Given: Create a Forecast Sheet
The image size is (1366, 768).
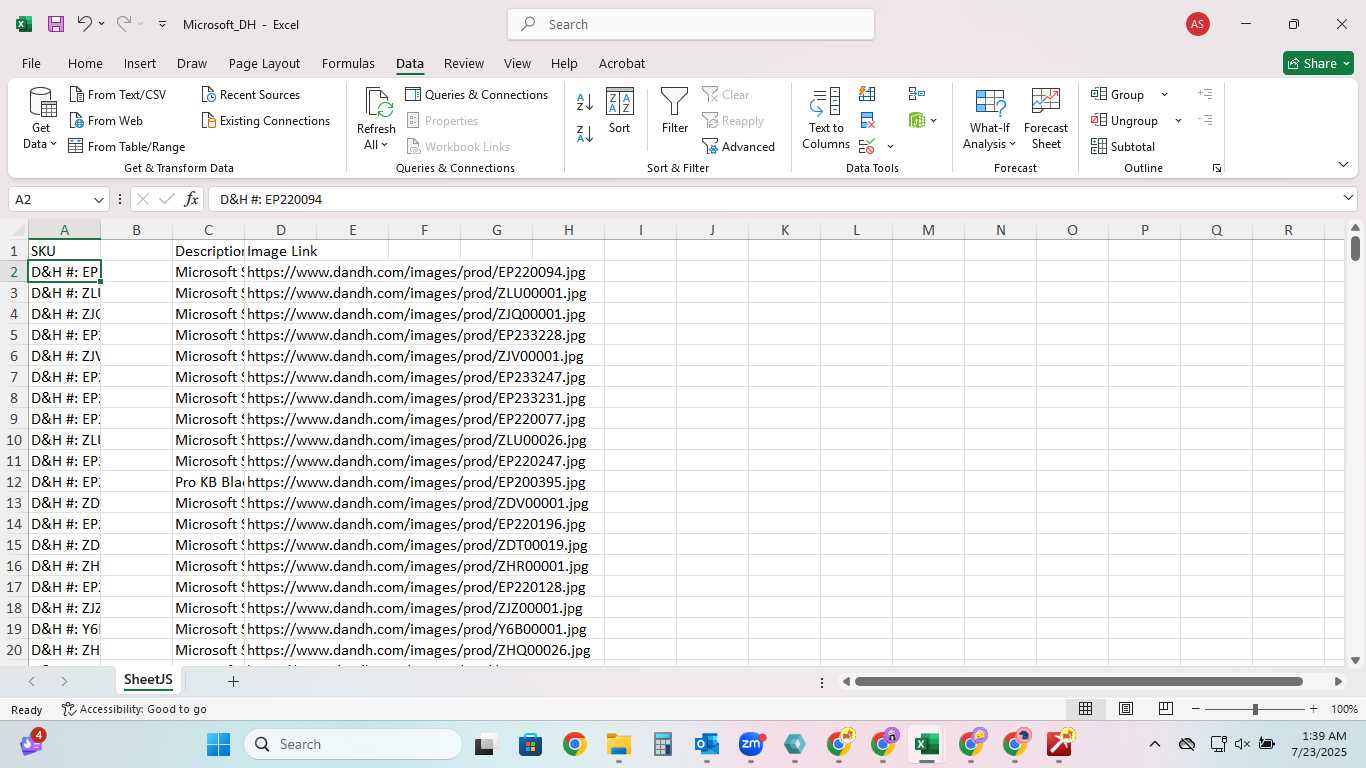Looking at the screenshot, I should click(1046, 119).
